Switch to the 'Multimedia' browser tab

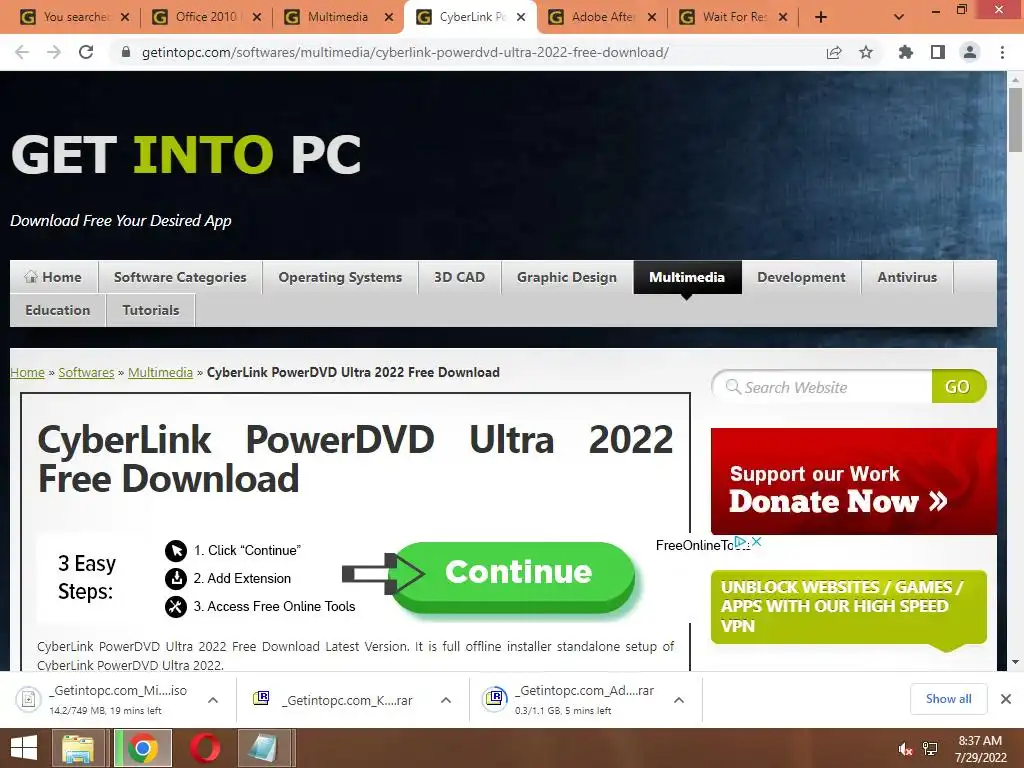point(338,18)
